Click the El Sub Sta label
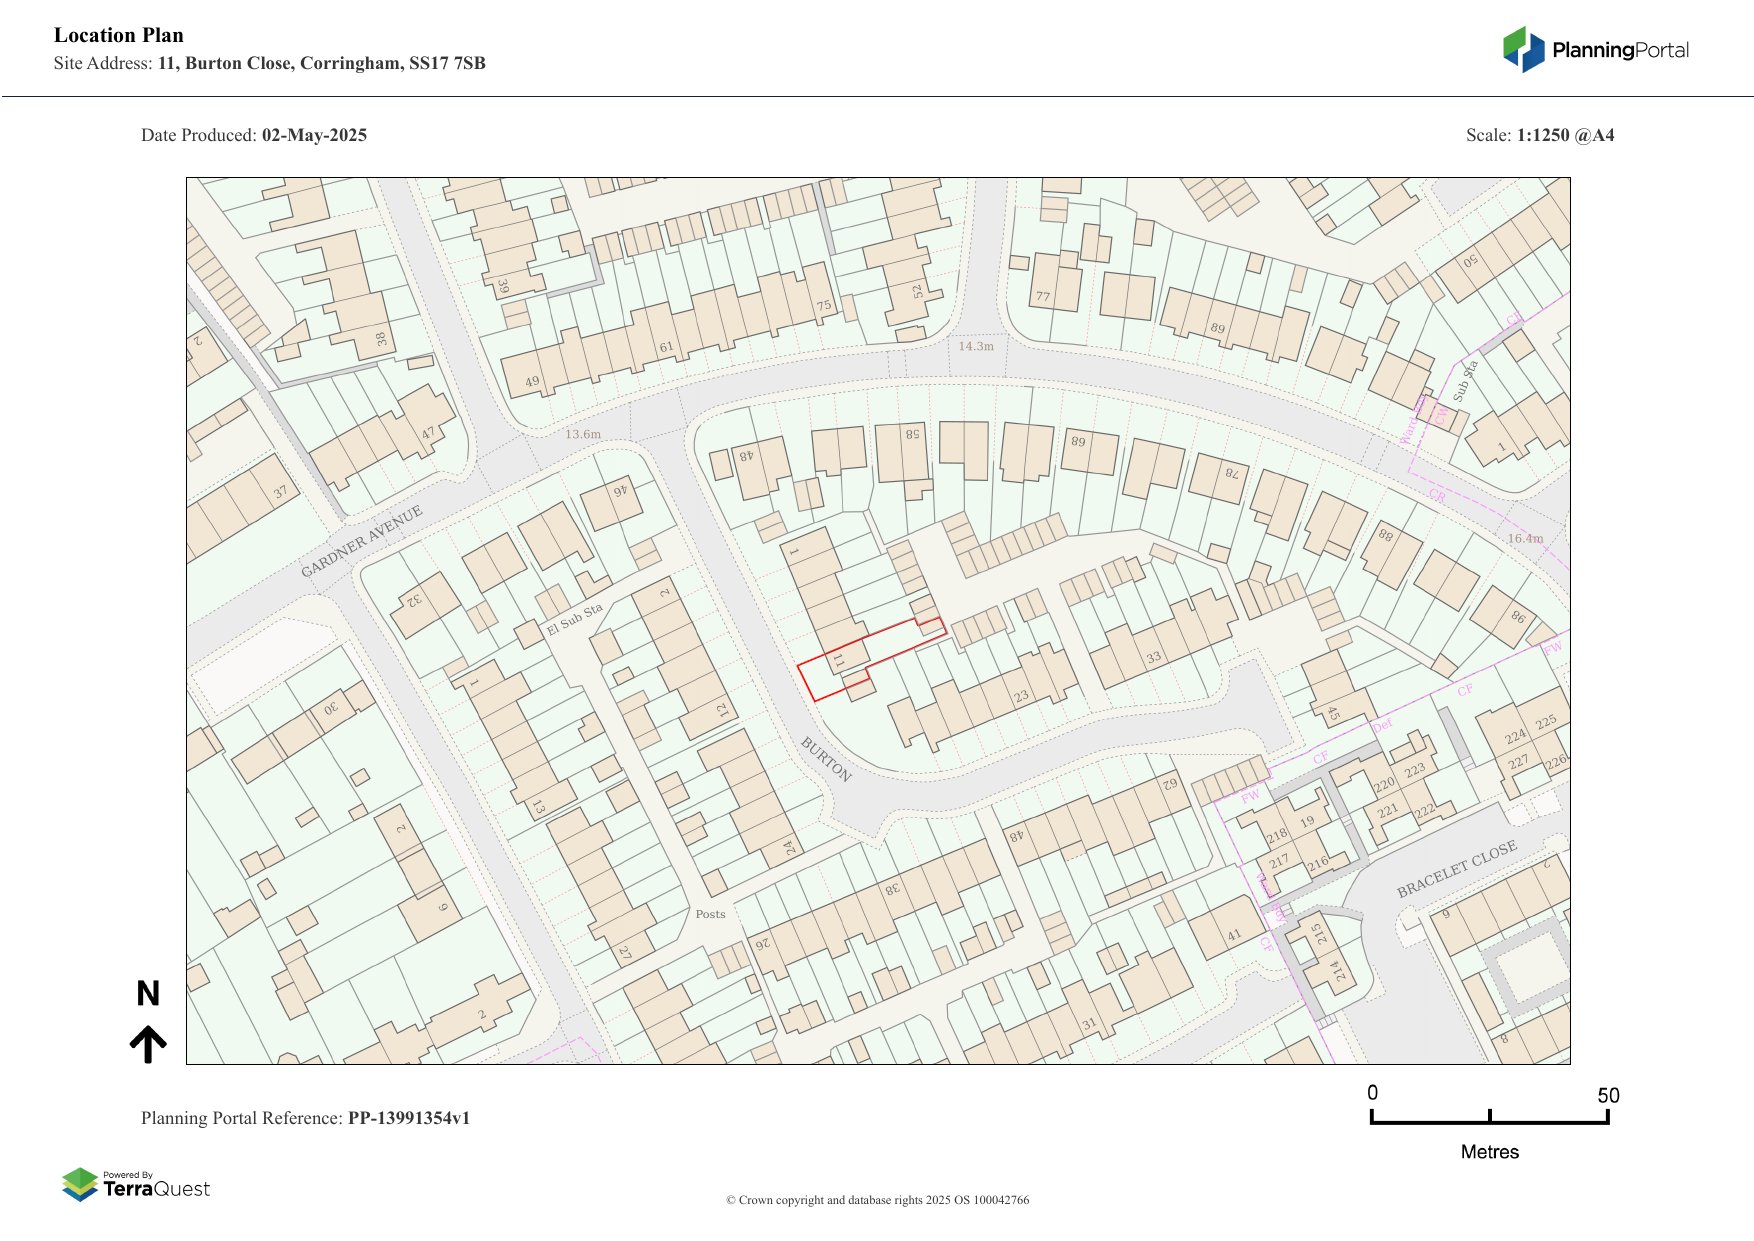This screenshot has width=1754, height=1241. [x=574, y=620]
